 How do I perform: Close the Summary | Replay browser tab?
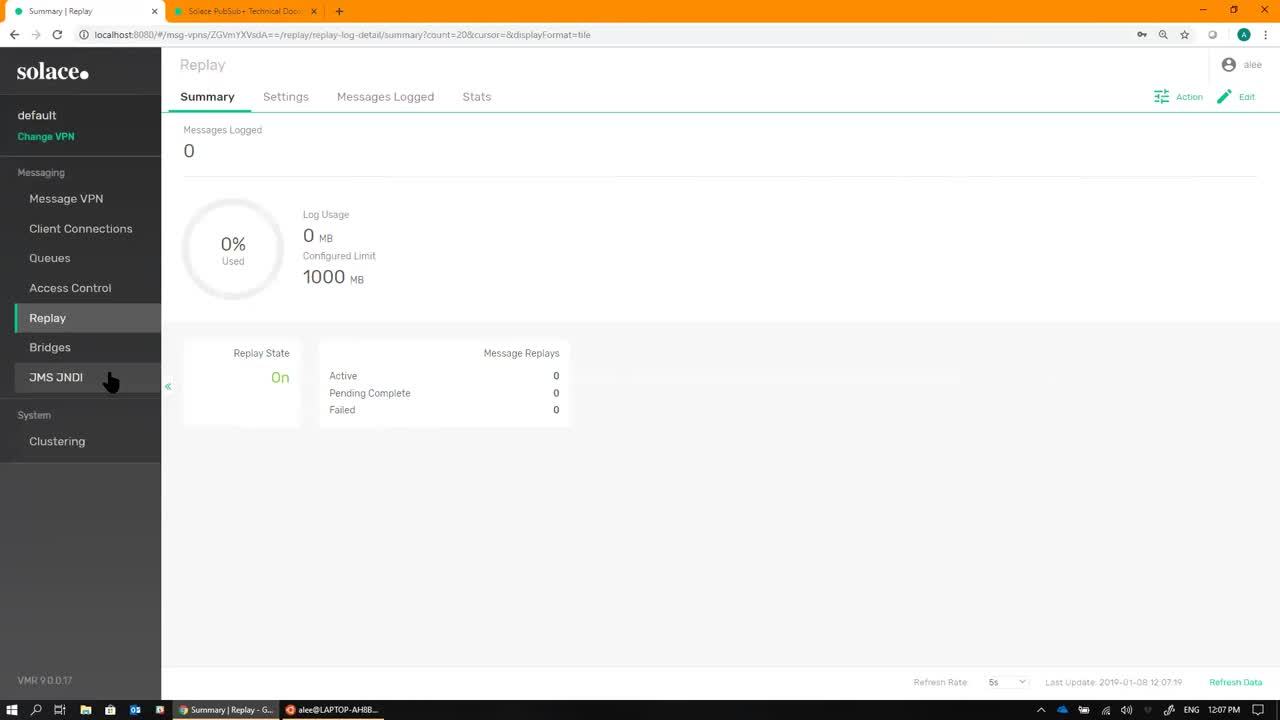pyautogui.click(x=152, y=11)
